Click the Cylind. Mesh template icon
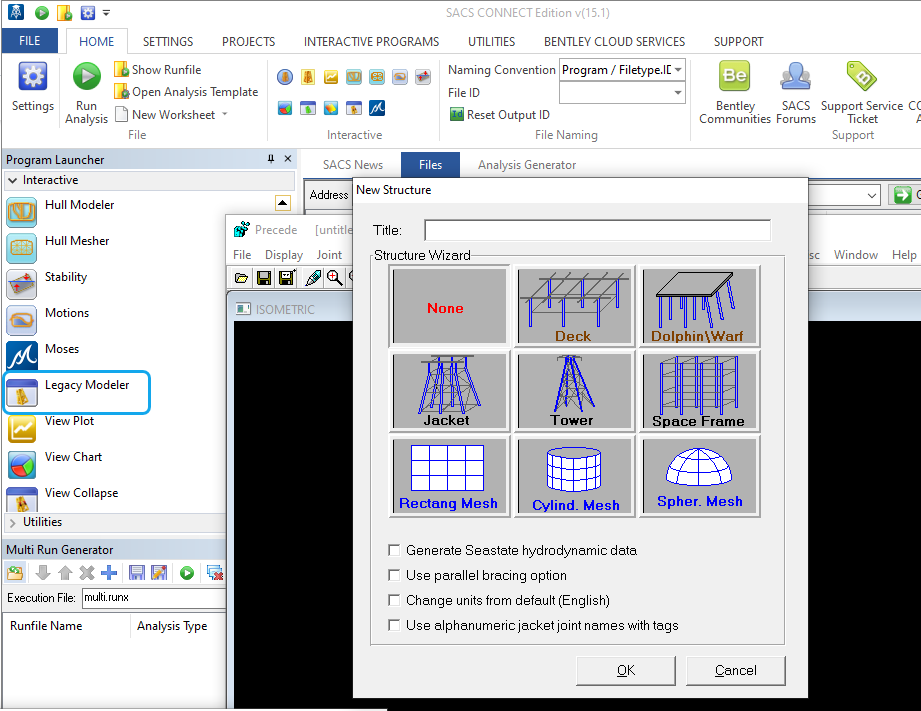This screenshot has height=711, width=921. click(575, 475)
